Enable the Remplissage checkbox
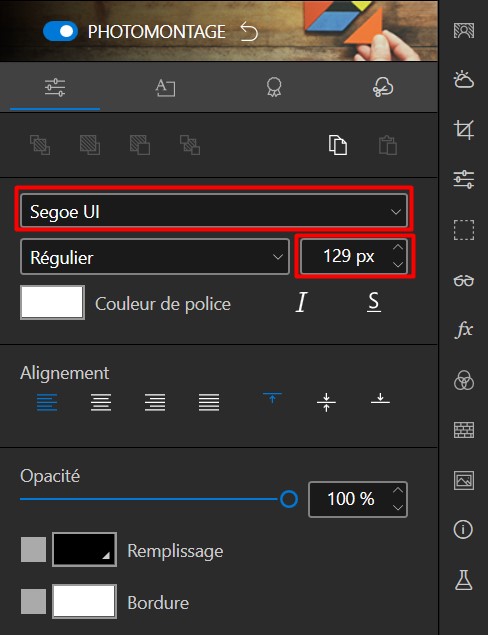The height and width of the screenshot is (635, 488). pos(33,550)
